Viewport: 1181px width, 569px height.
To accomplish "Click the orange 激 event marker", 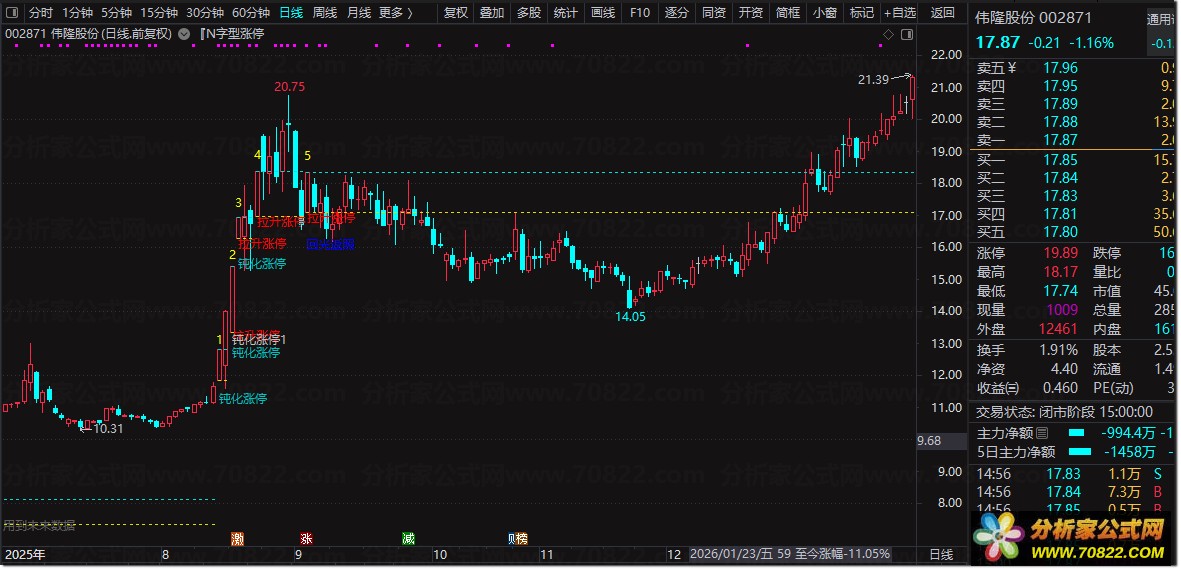I will coord(237,538).
